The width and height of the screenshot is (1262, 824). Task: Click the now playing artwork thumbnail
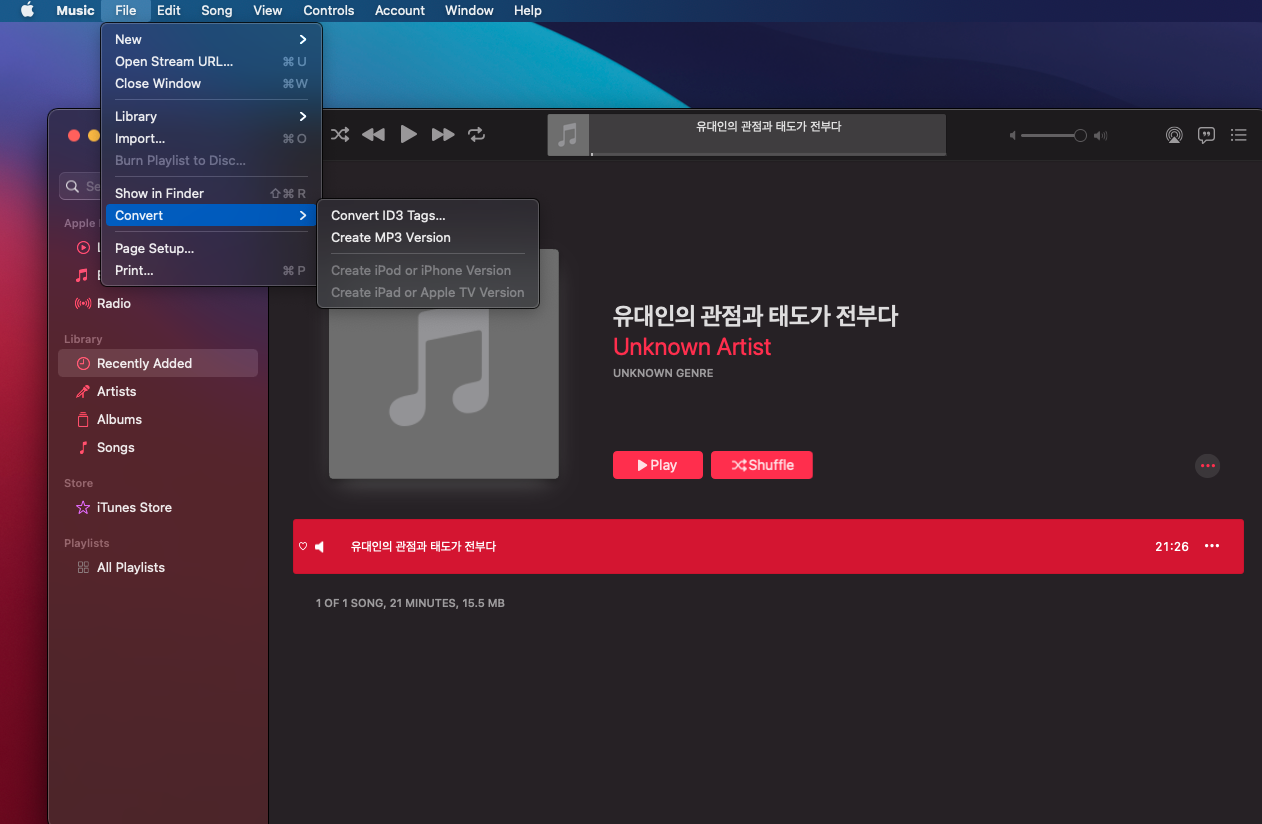coord(568,135)
